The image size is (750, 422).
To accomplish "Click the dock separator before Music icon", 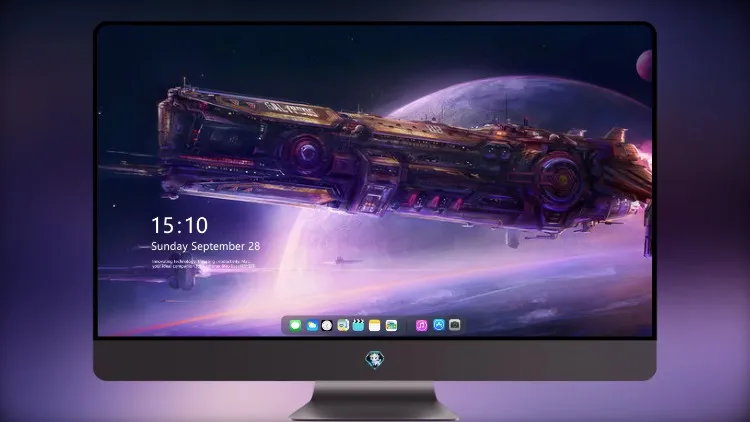I will (407, 326).
